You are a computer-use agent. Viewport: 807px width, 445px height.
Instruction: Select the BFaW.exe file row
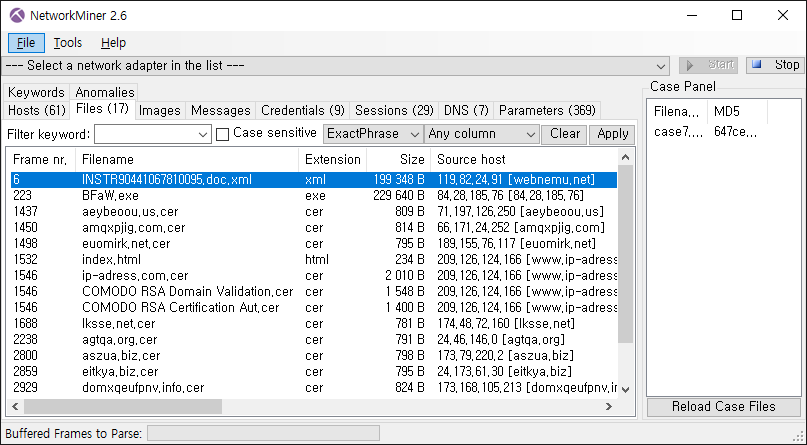[x=313, y=195]
